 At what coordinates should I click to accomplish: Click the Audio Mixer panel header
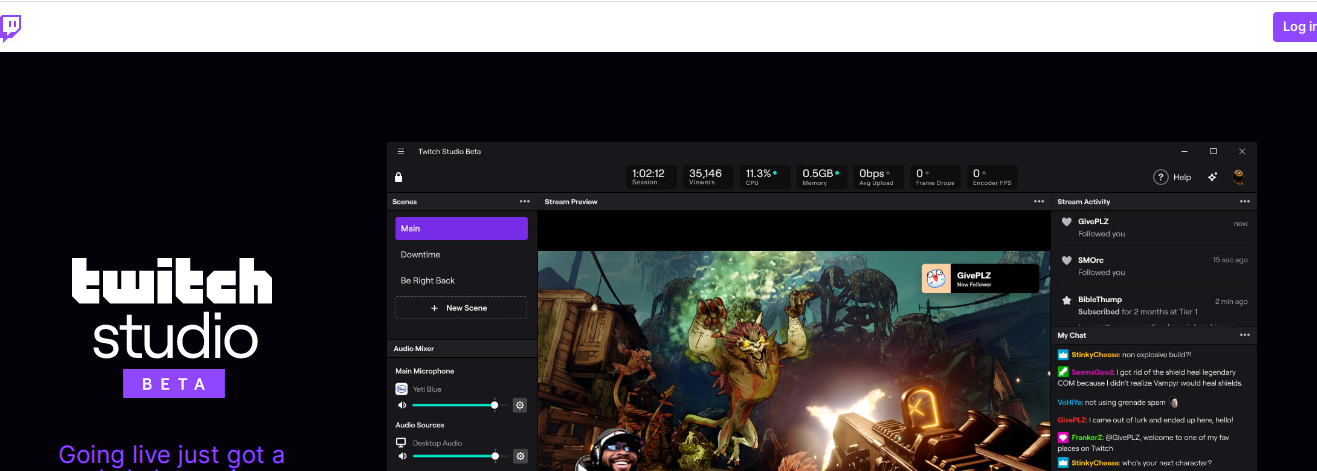(461, 348)
